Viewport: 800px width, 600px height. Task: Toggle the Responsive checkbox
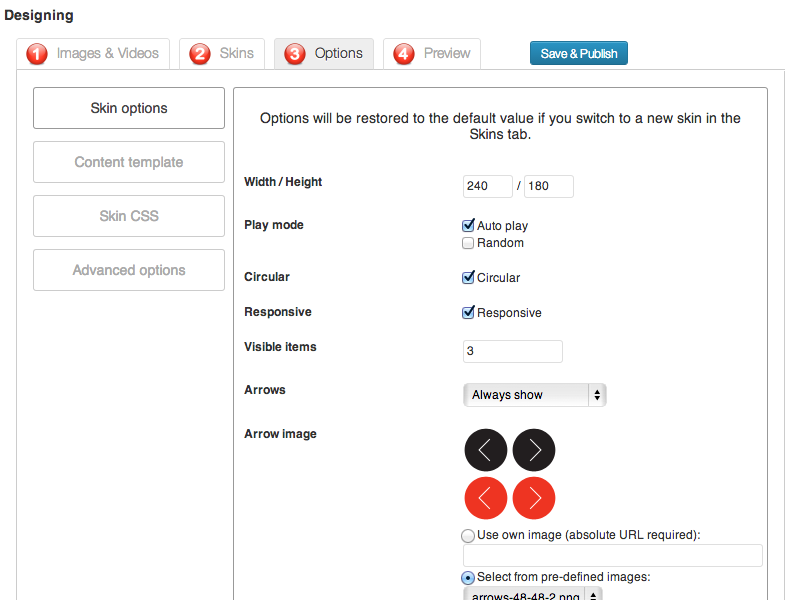tap(468, 313)
